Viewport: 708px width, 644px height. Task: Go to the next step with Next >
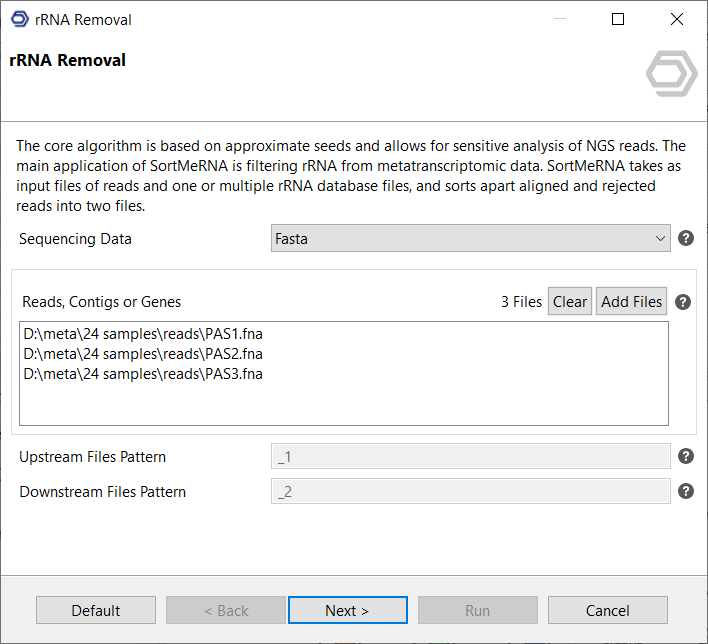coord(347,610)
